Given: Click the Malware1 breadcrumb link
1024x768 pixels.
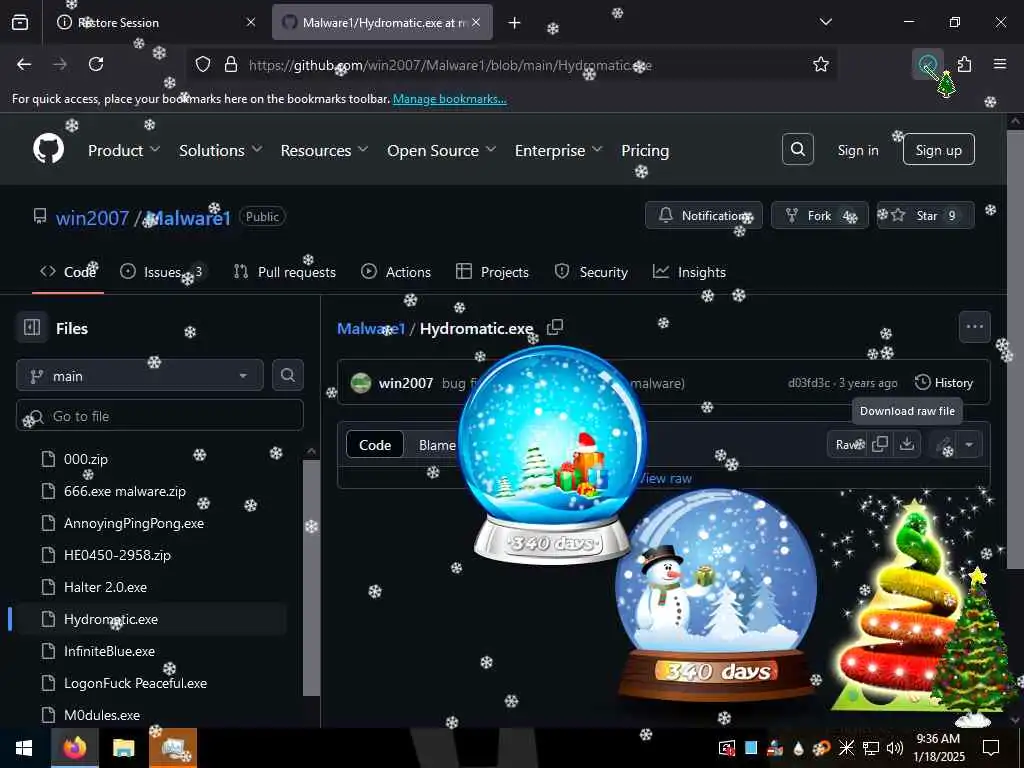Looking at the screenshot, I should click(371, 328).
